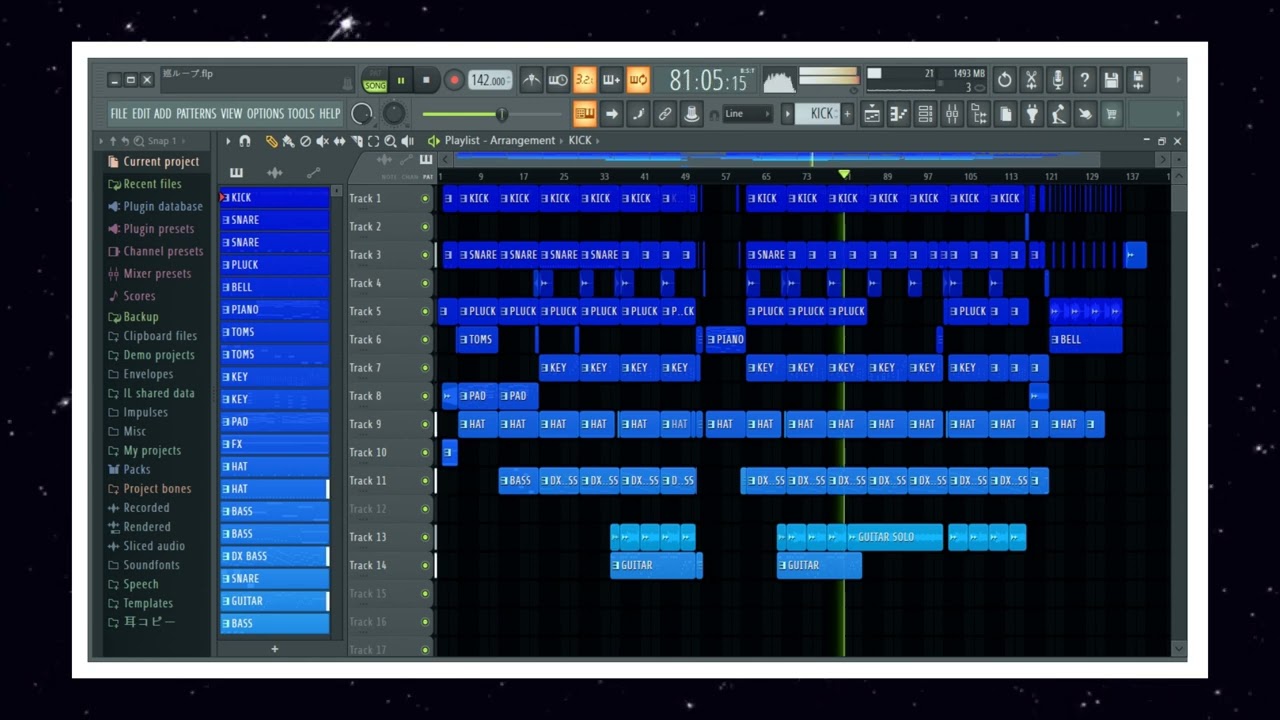
Task: Open the playlist view icon
Action: tap(872, 114)
